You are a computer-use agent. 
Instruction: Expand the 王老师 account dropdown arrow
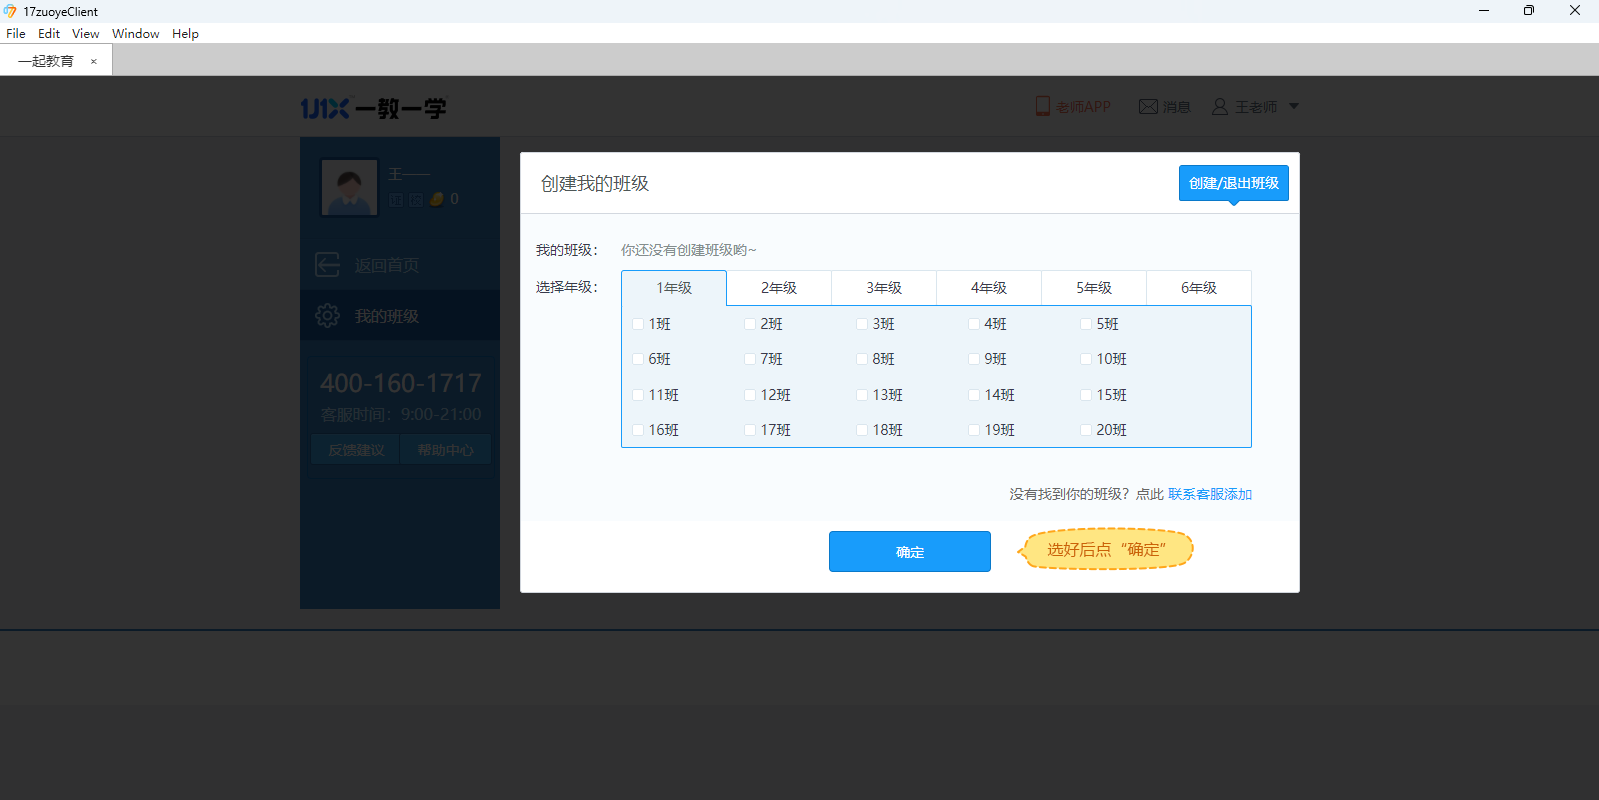[x=1293, y=106]
